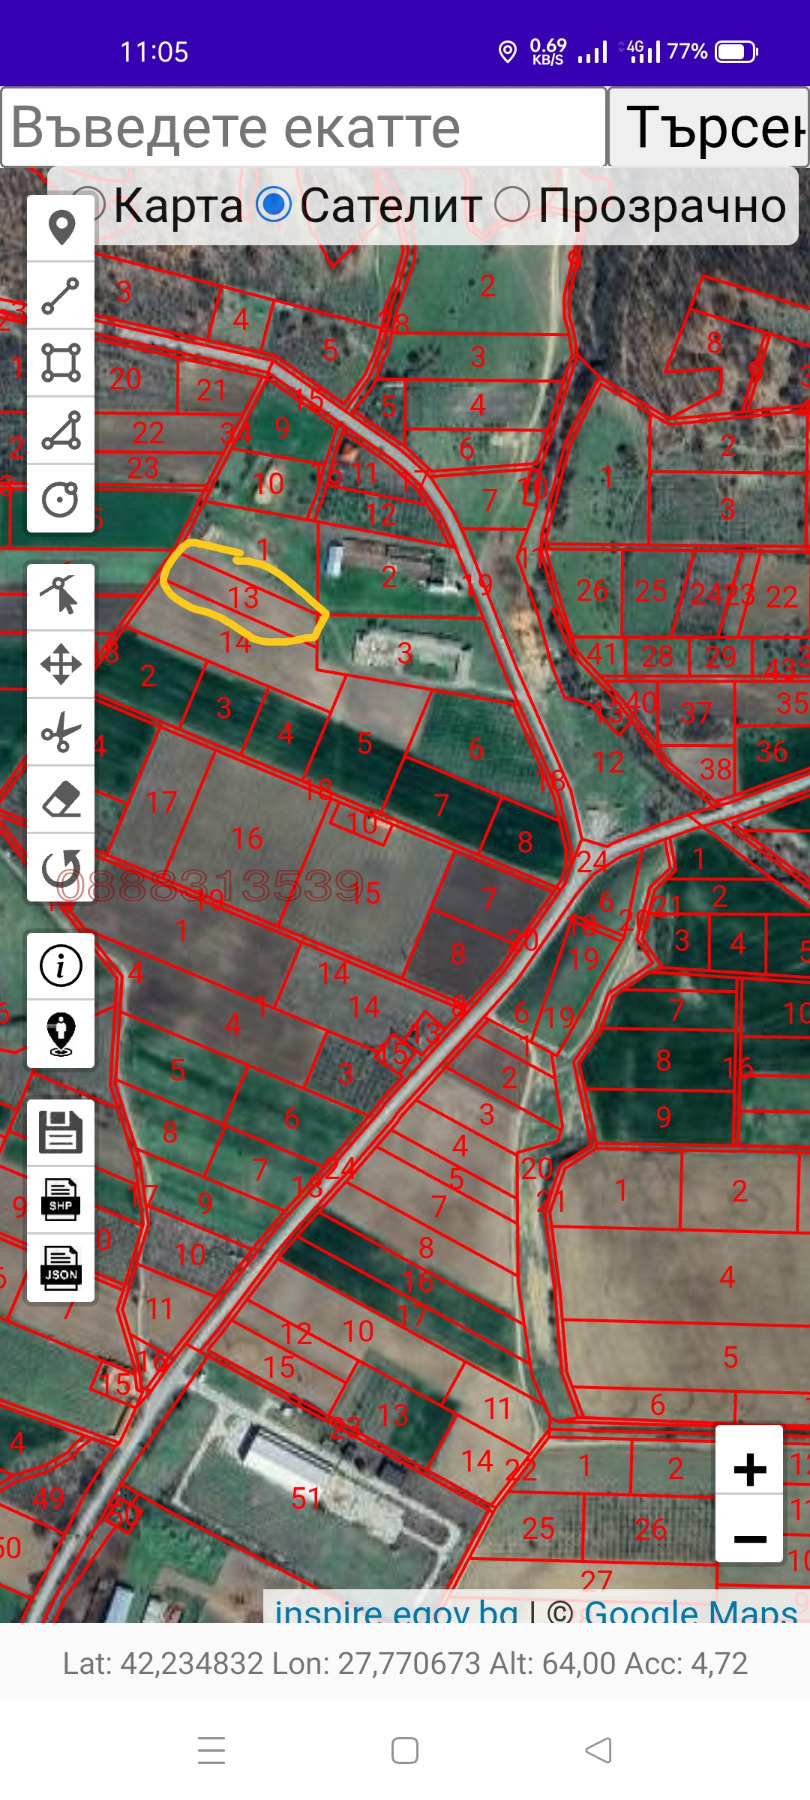Select the Сателит radio option
Screen dimensions: 810x1800
[x=274, y=205]
